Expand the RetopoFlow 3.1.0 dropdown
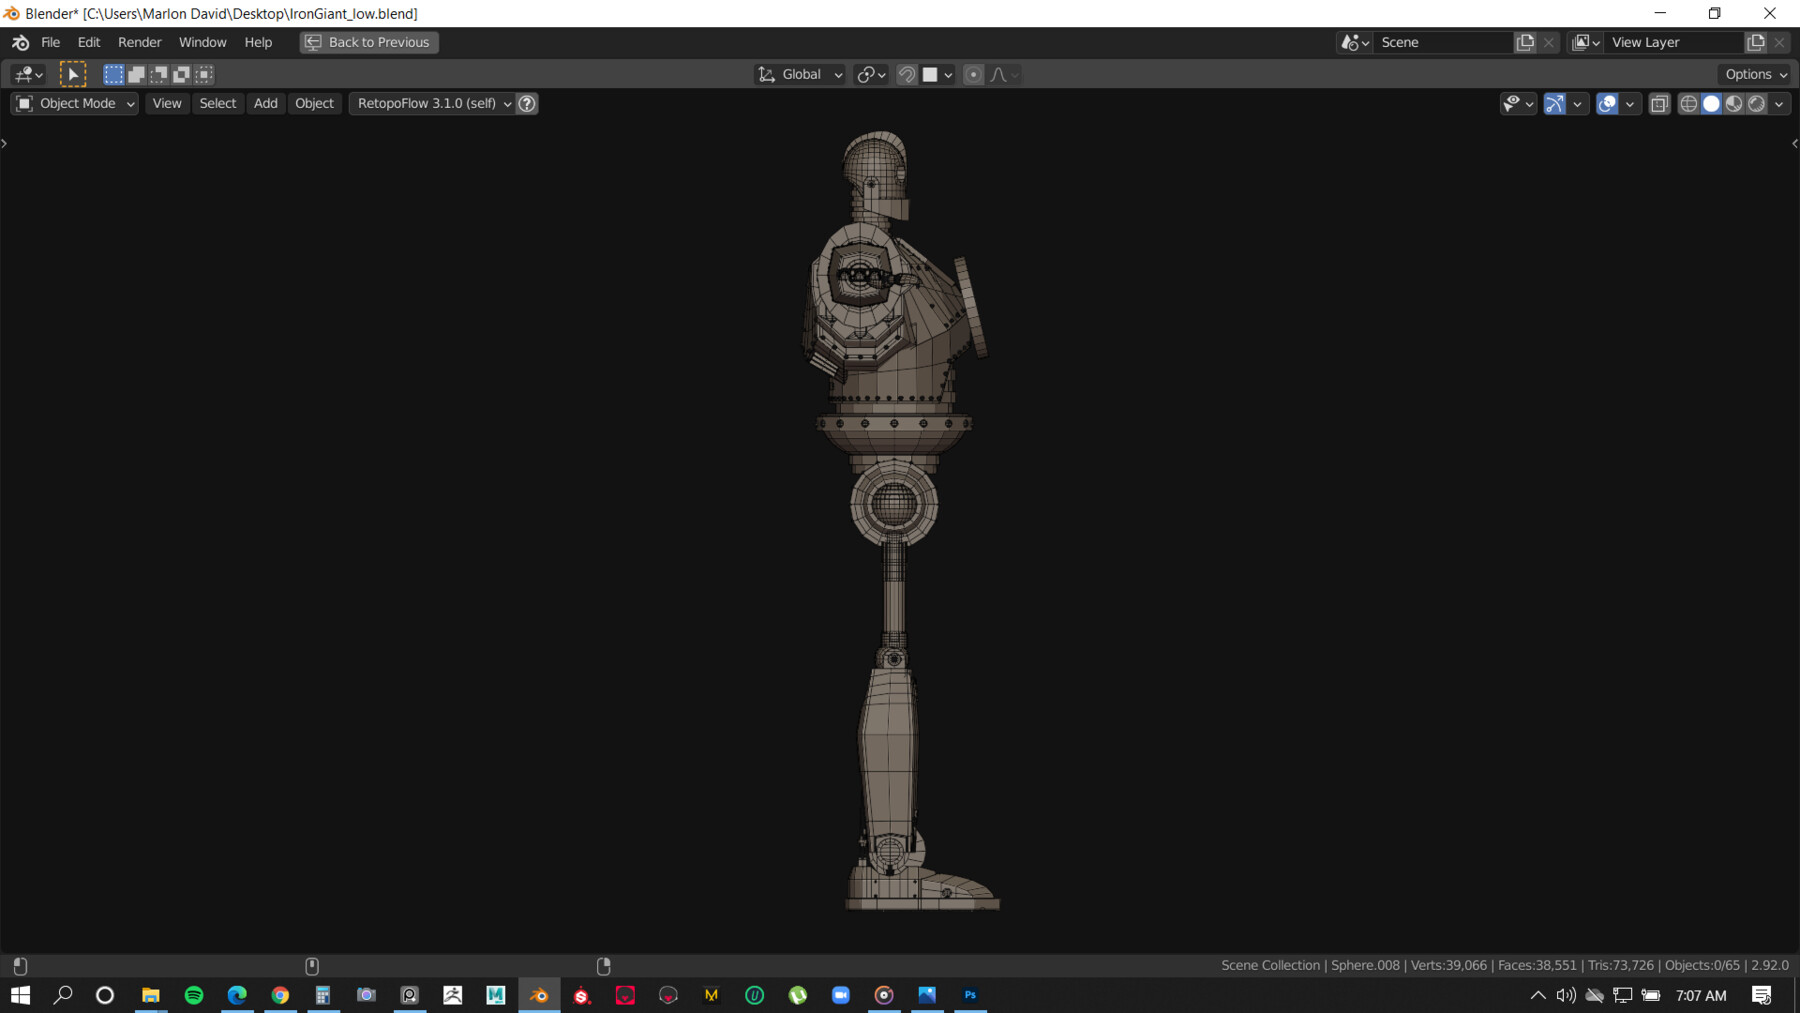The height and width of the screenshot is (1013, 1800). pyautogui.click(x=433, y=103)
